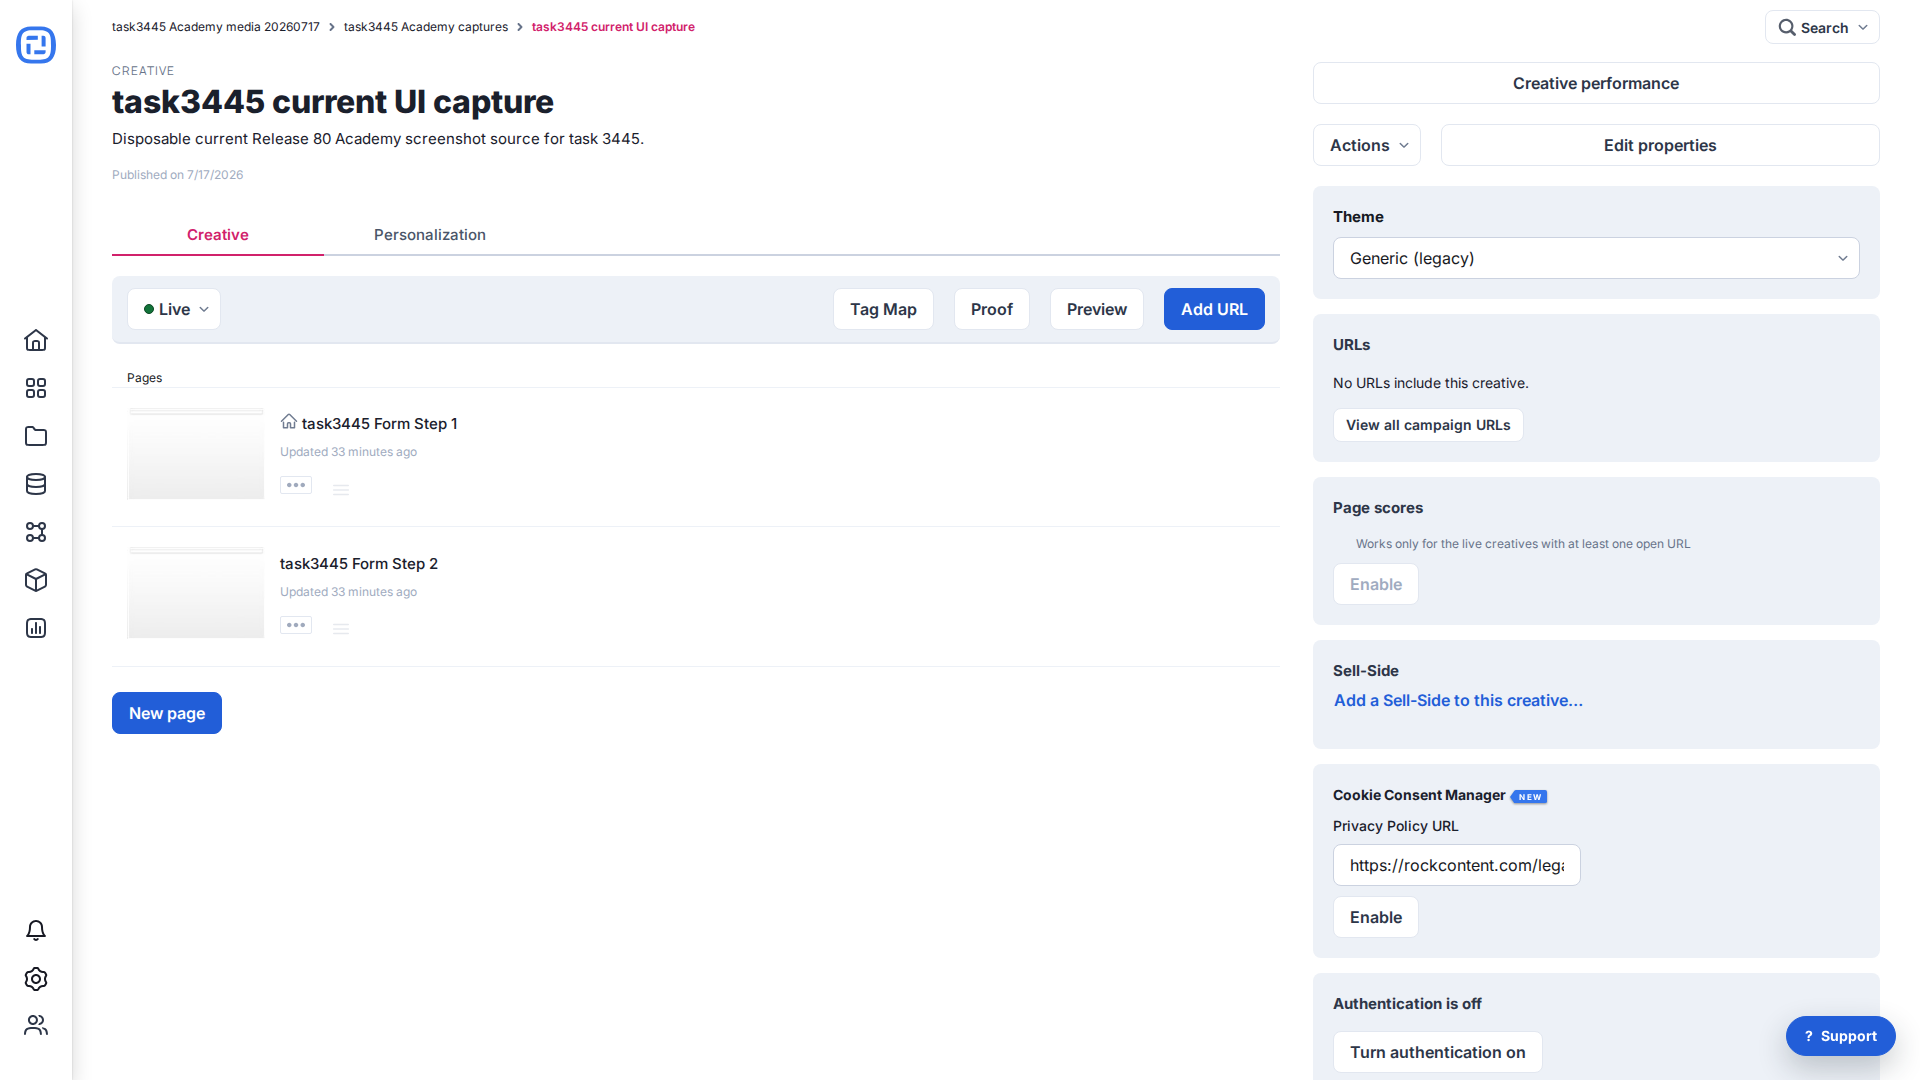
Task: Expand the Actions dropdown
Action: click(x=1367, y=145)
